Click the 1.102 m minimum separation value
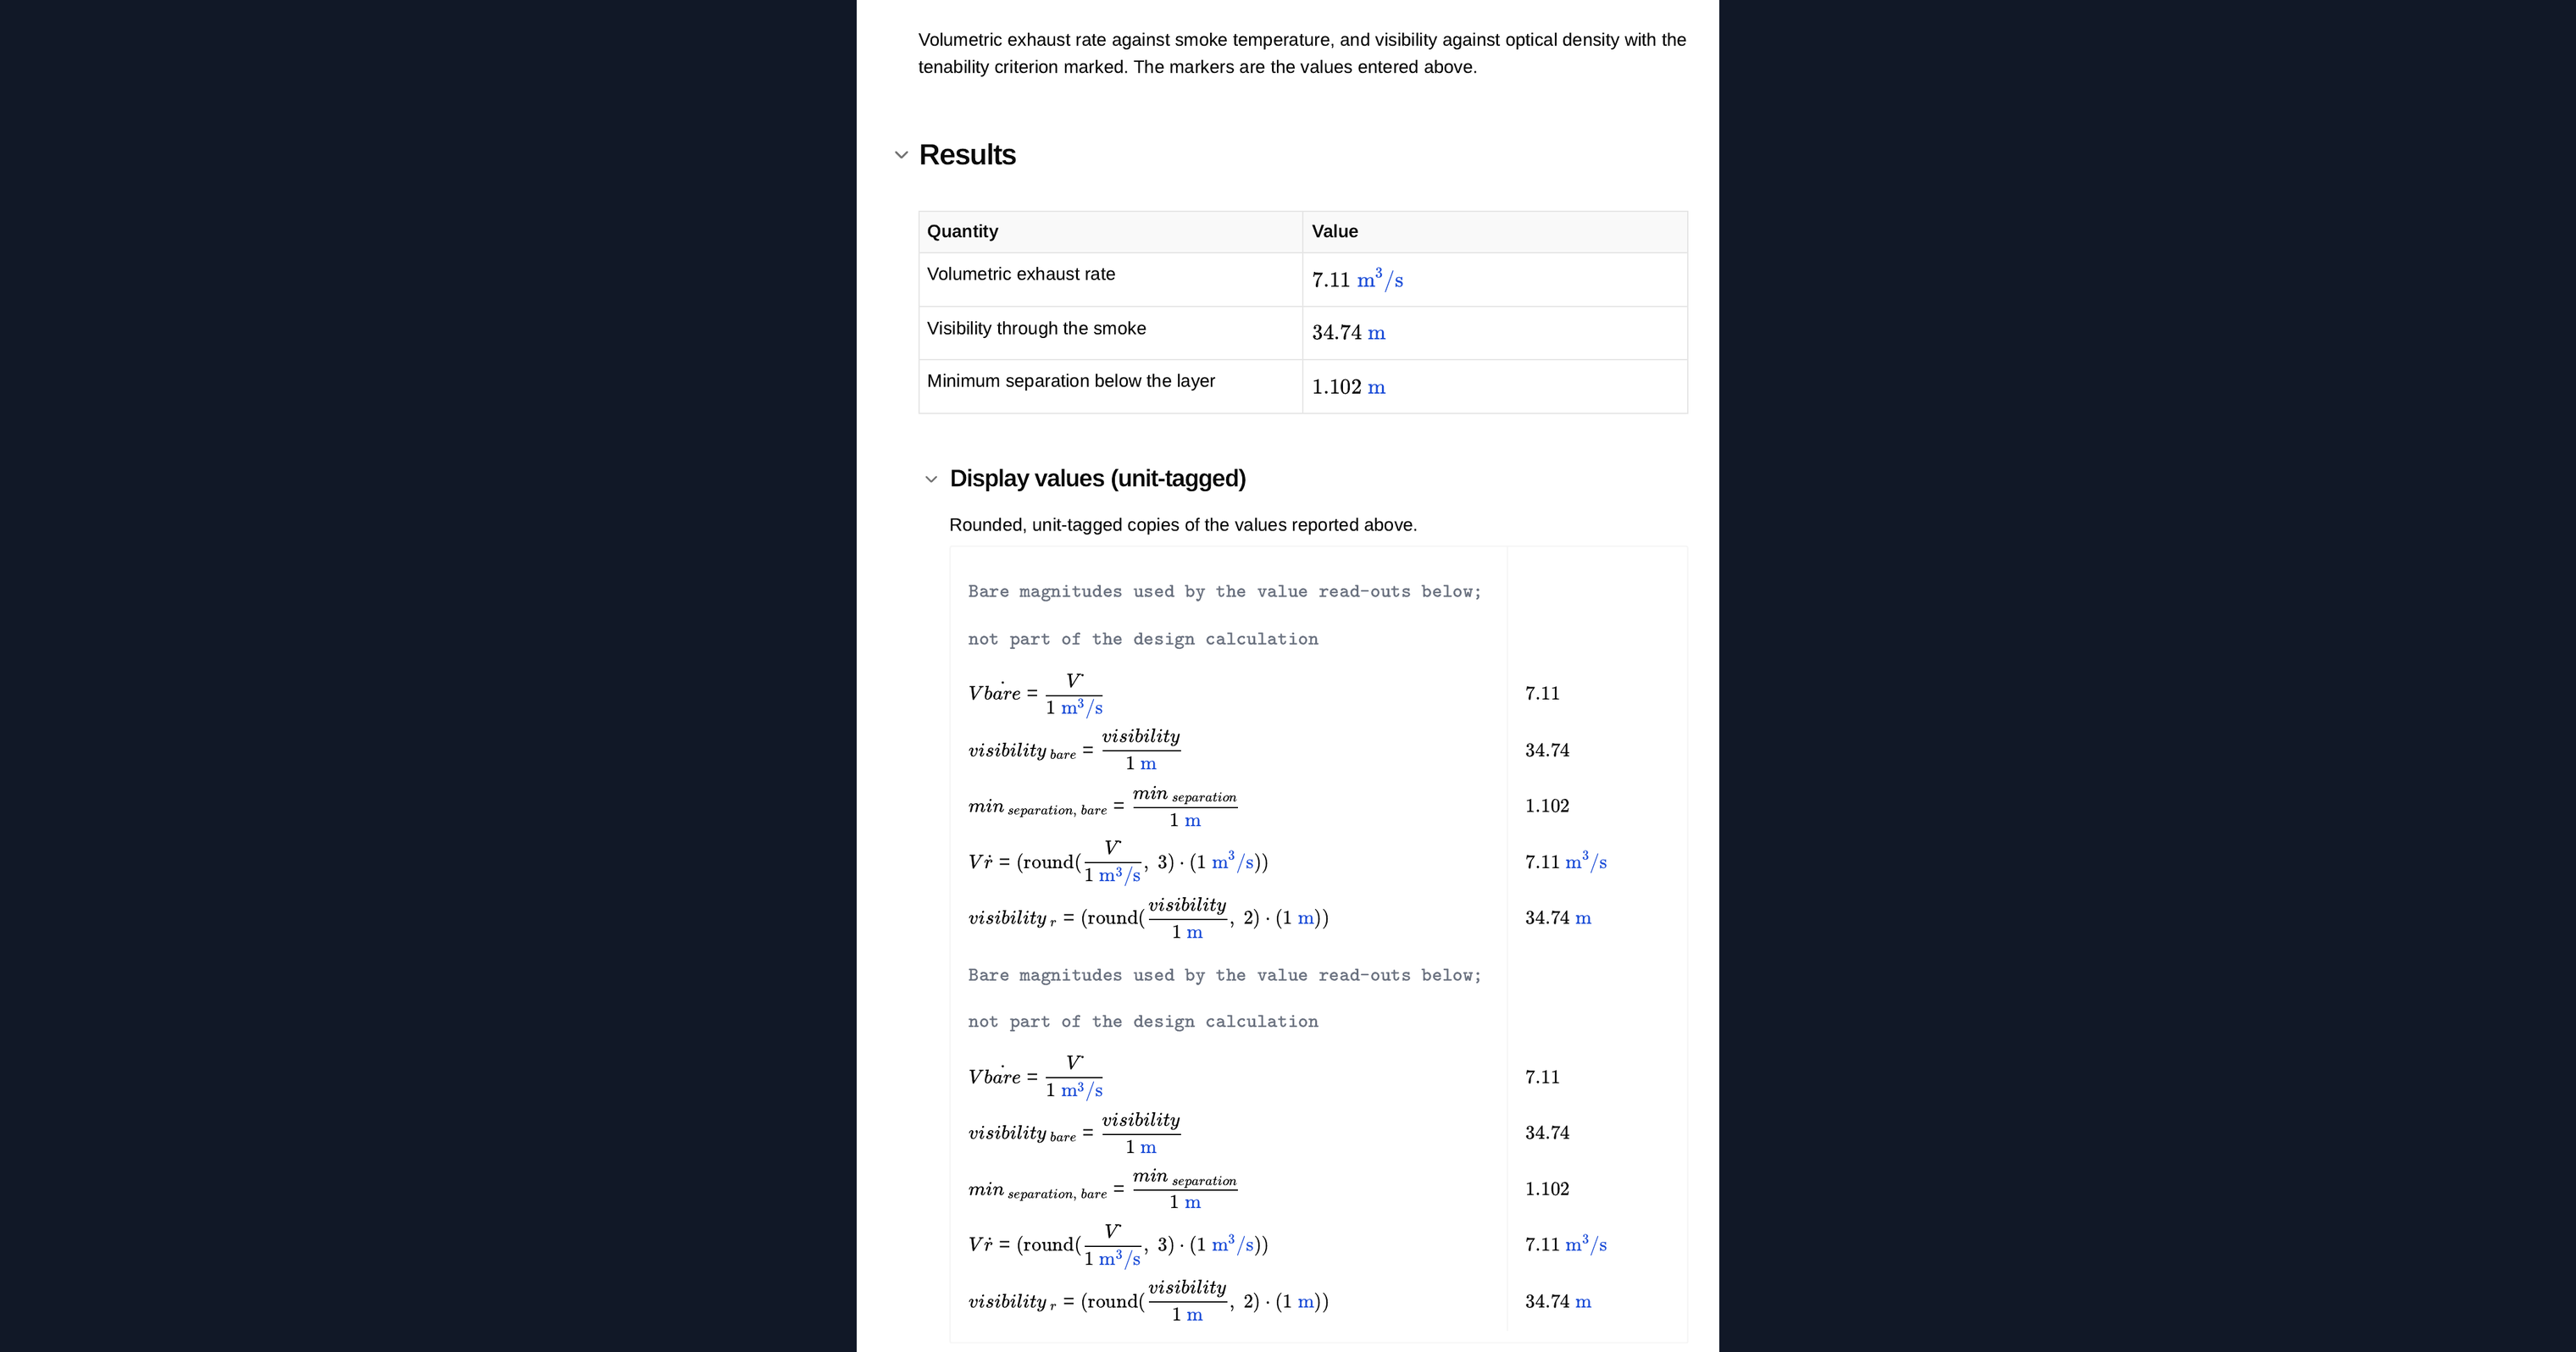Viewport: 2576px width, 1352px height. point(1348,387)
